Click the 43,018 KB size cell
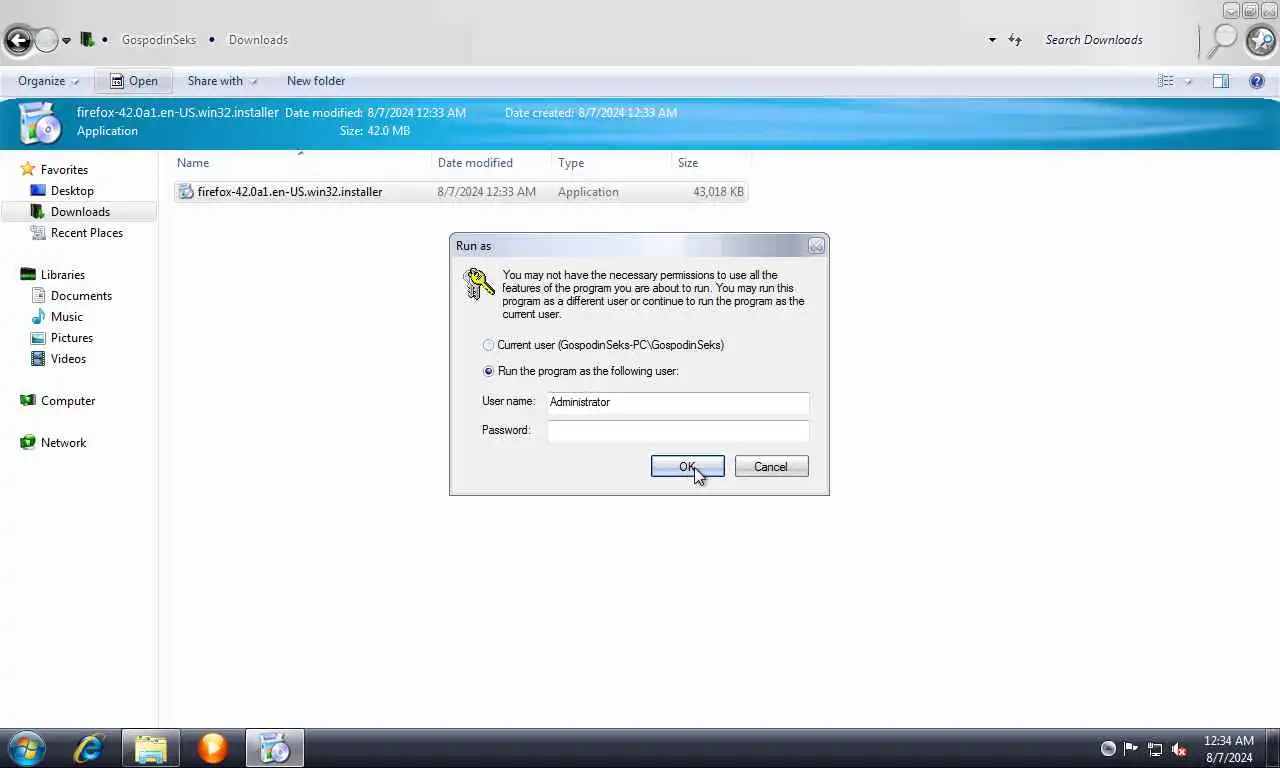 (718, 192)
